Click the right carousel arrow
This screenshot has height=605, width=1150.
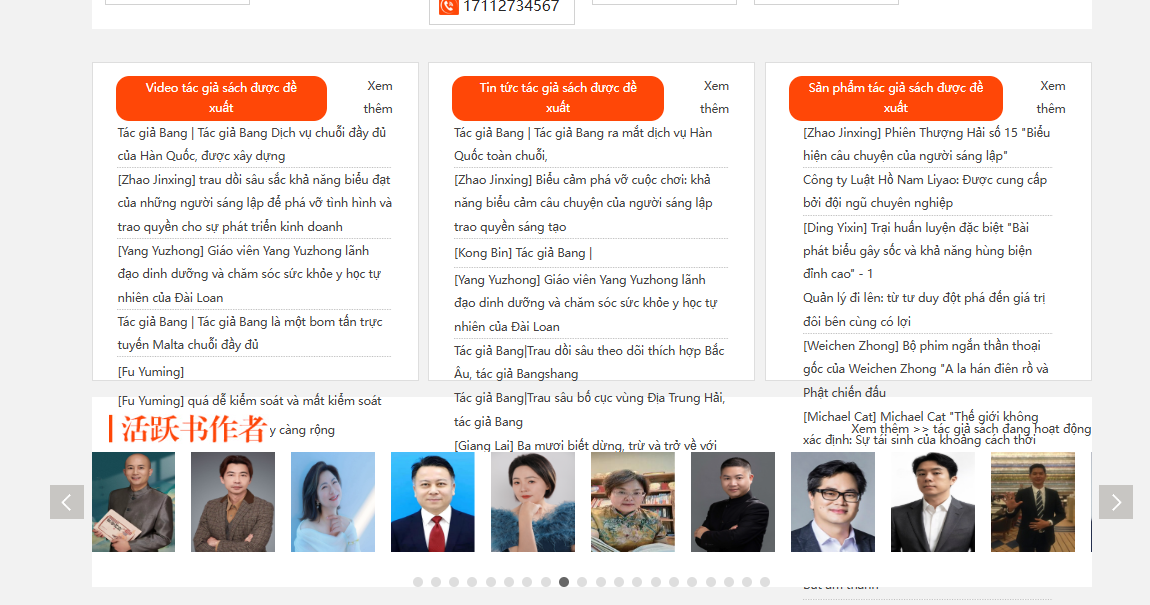1115,502
